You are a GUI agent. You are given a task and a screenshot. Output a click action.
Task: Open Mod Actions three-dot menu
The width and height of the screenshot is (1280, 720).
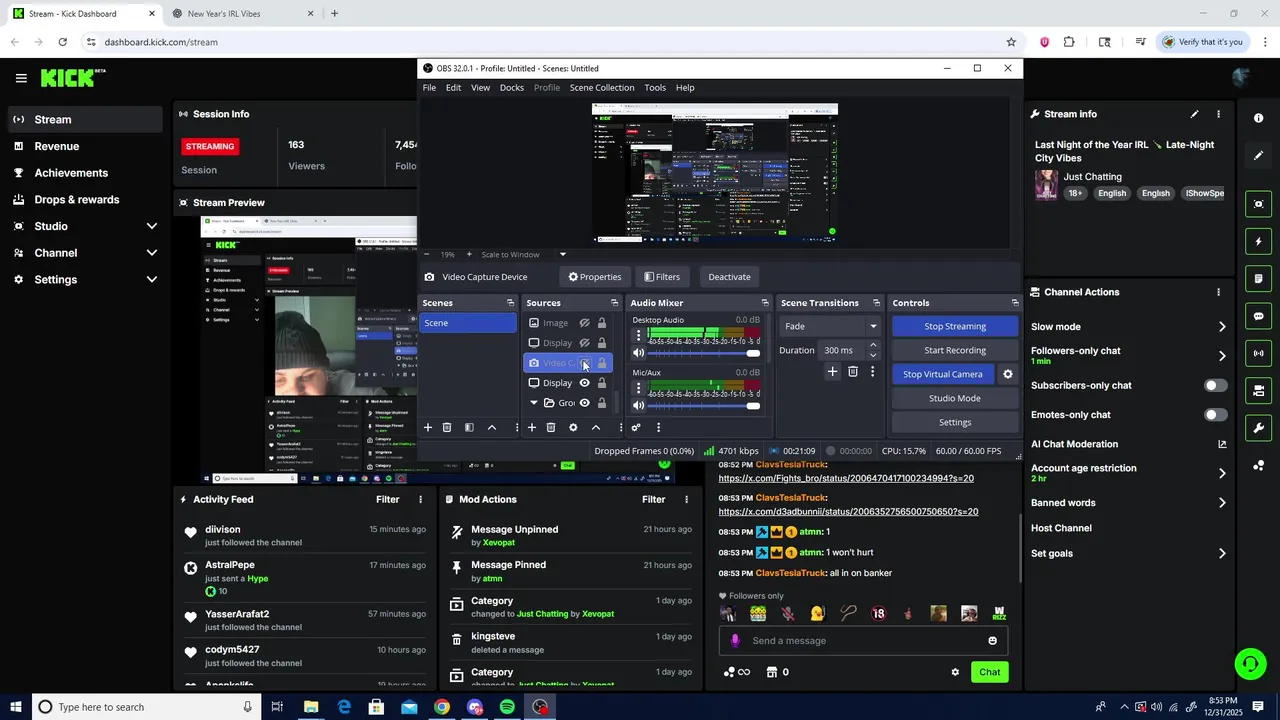point(686,499)
